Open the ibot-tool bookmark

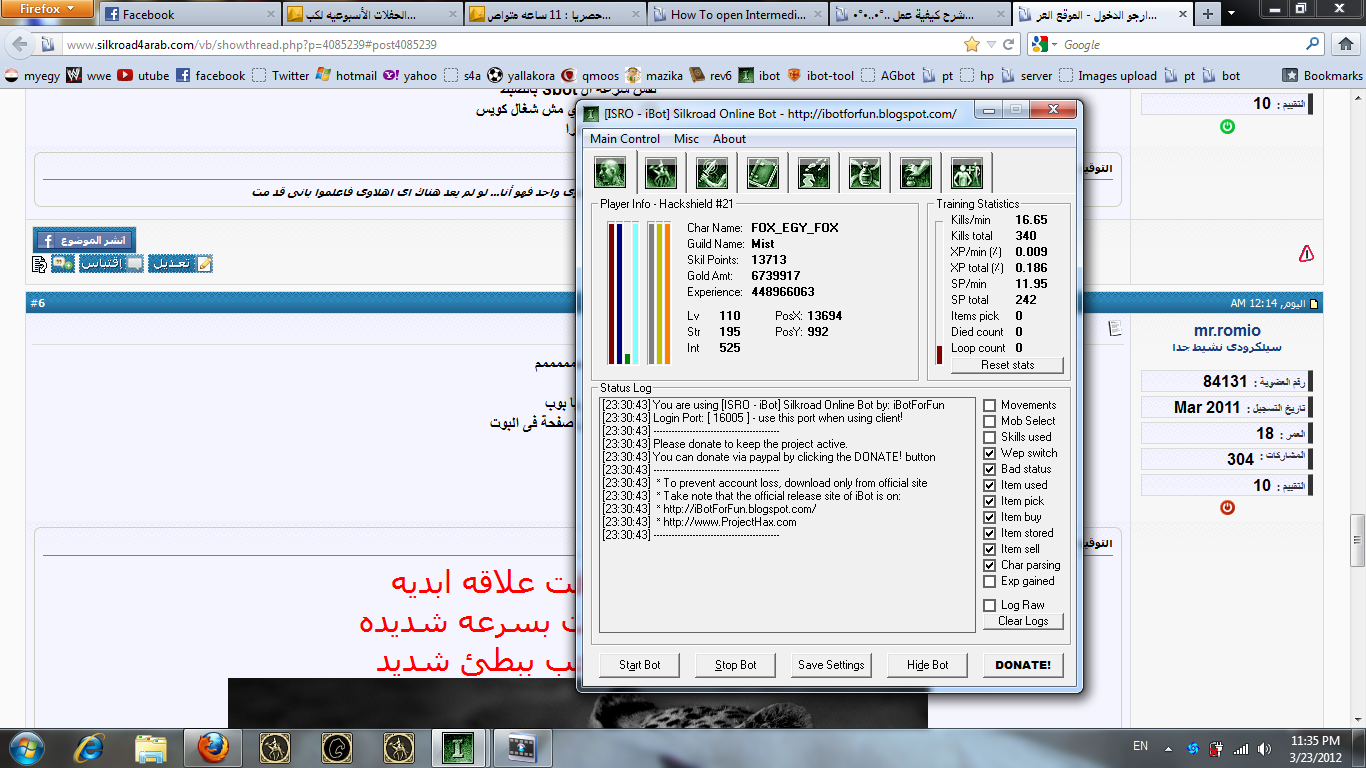[820, 75]
